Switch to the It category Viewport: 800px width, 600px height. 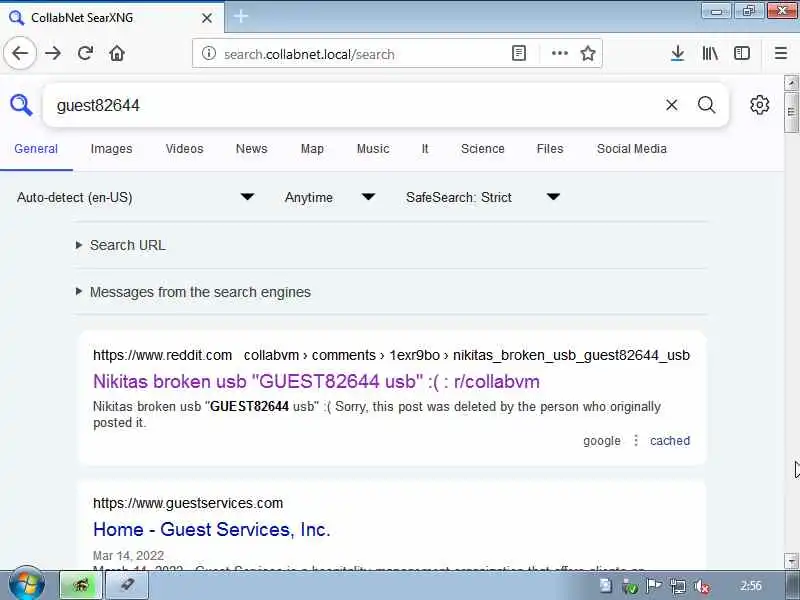click(x=425, y=148)
